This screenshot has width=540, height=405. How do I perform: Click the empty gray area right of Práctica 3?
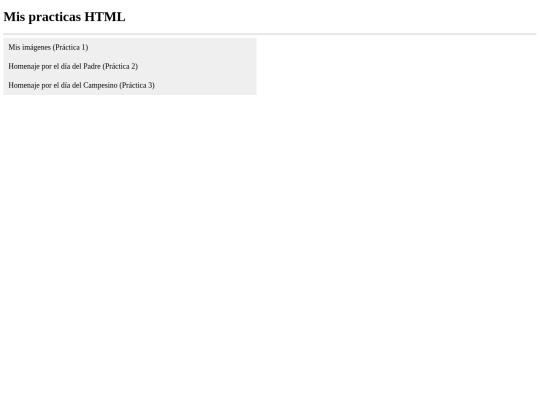pyautogui.click(x=206, y=85)
